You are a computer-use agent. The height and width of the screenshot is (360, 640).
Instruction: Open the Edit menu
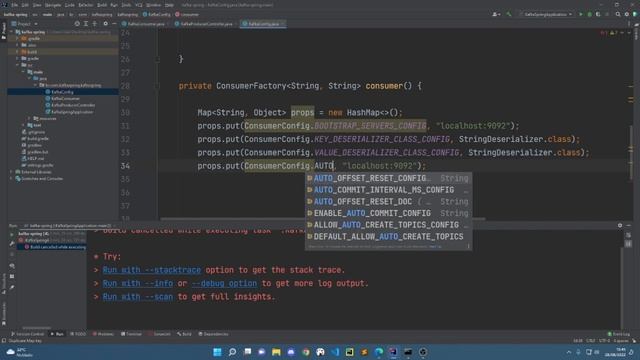pos(25,5)
